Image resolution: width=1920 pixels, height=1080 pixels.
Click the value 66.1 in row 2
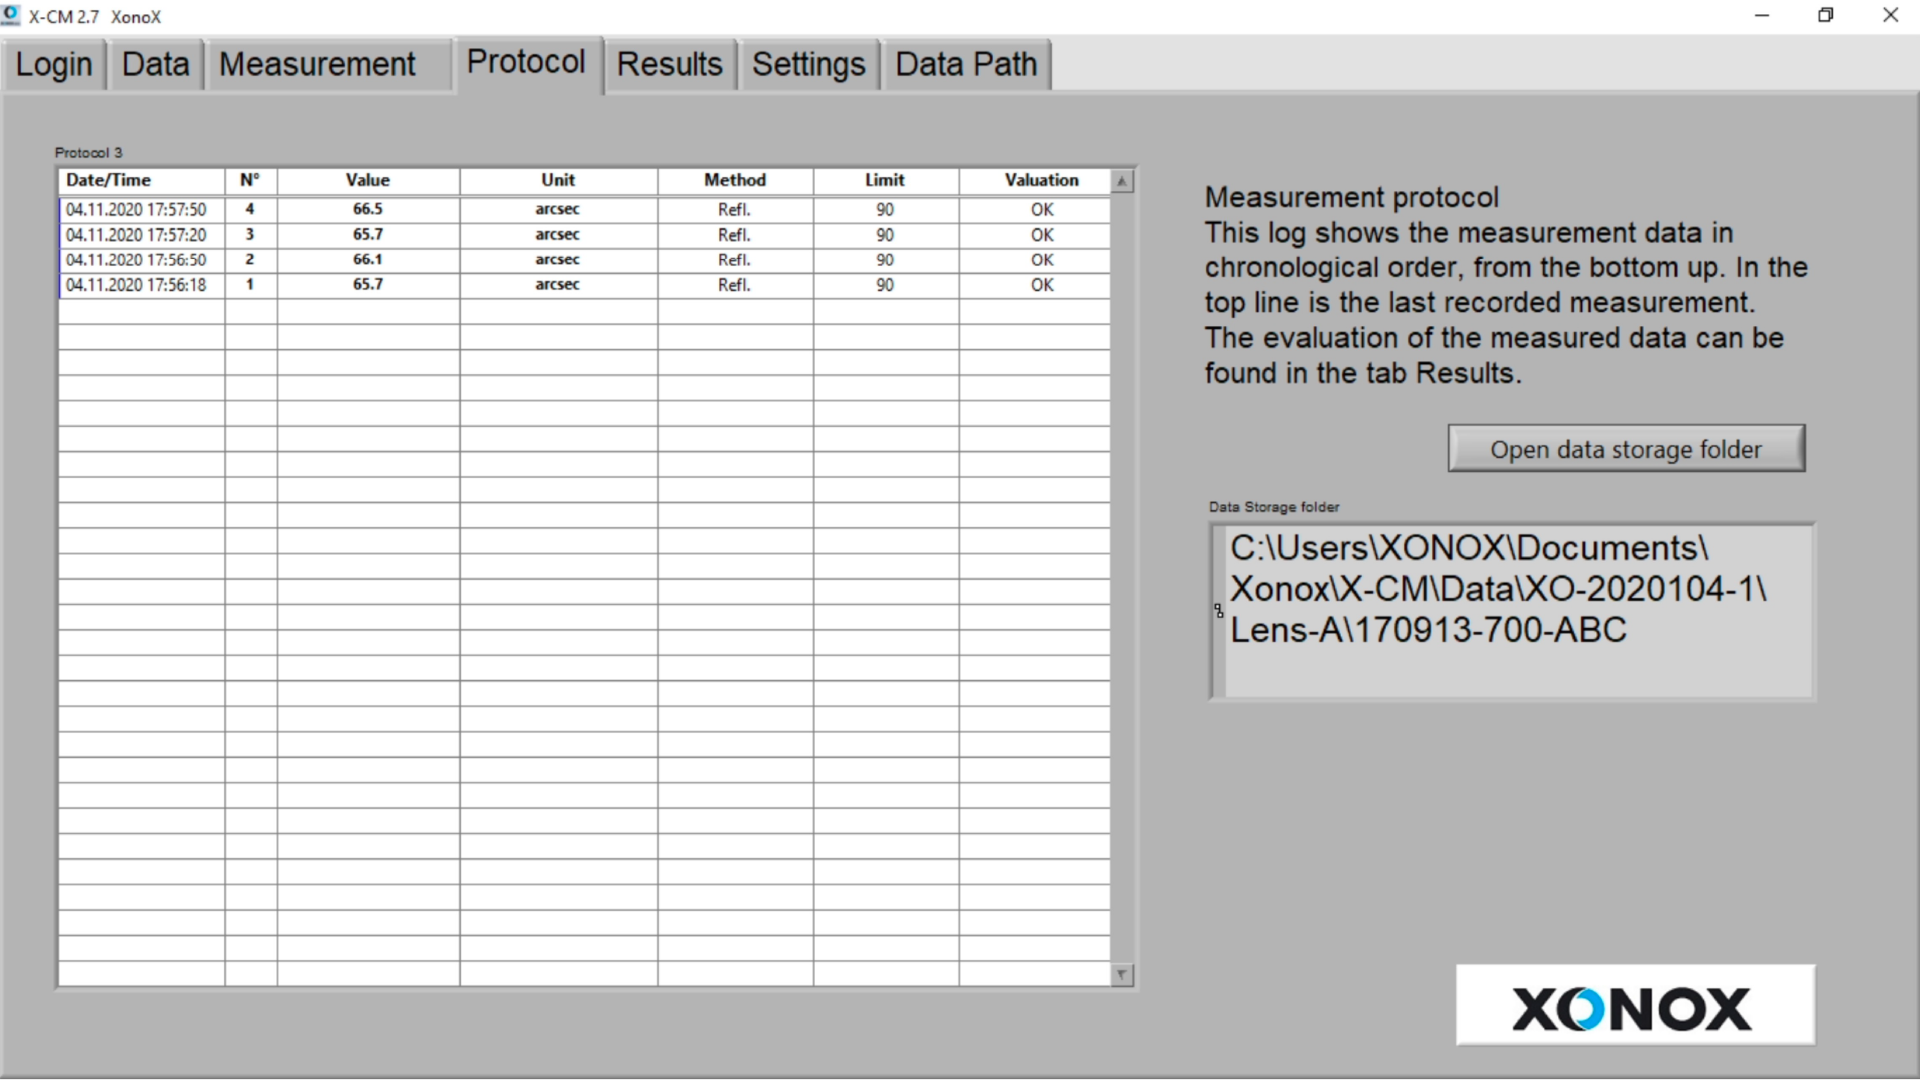(367, 259)
